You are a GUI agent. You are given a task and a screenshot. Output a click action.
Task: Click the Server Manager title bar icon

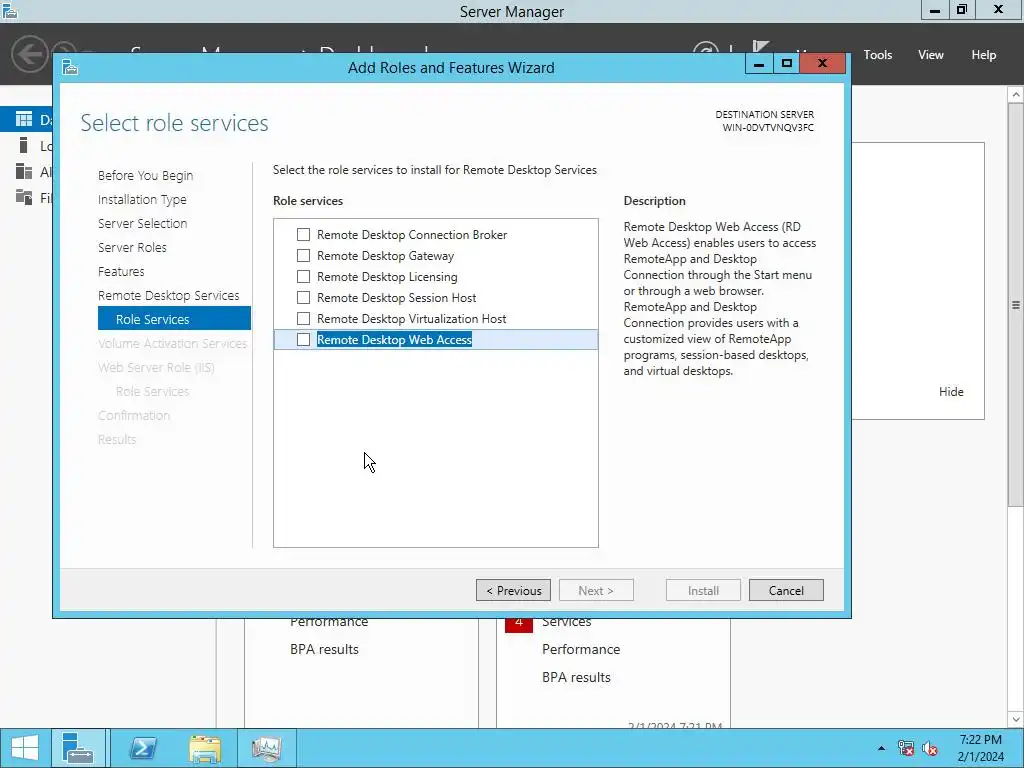coord(10,10)
